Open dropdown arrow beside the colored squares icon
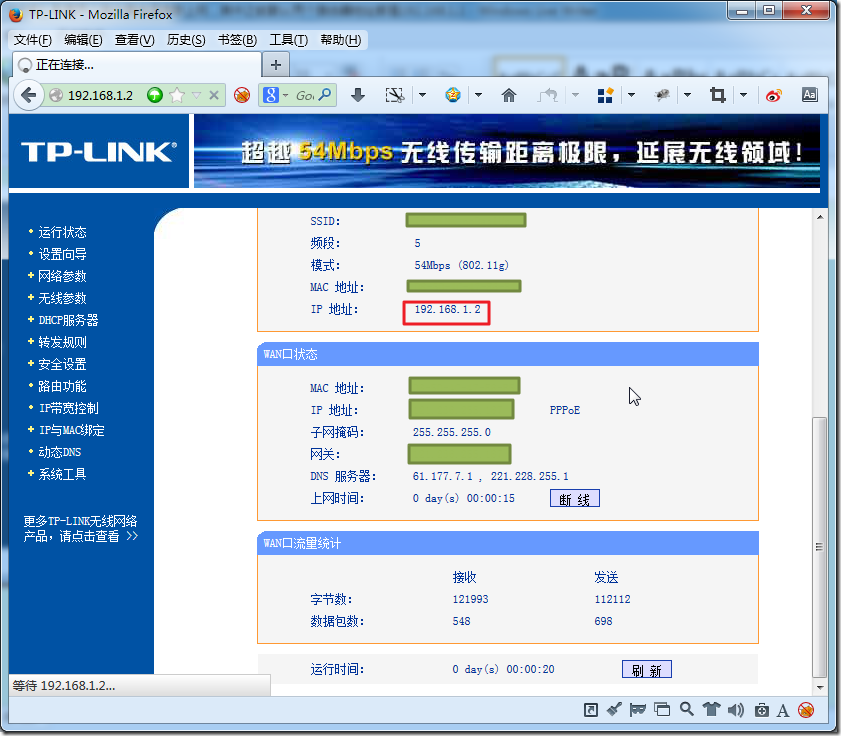Screen dimensions: 841x736 point(631,95)
